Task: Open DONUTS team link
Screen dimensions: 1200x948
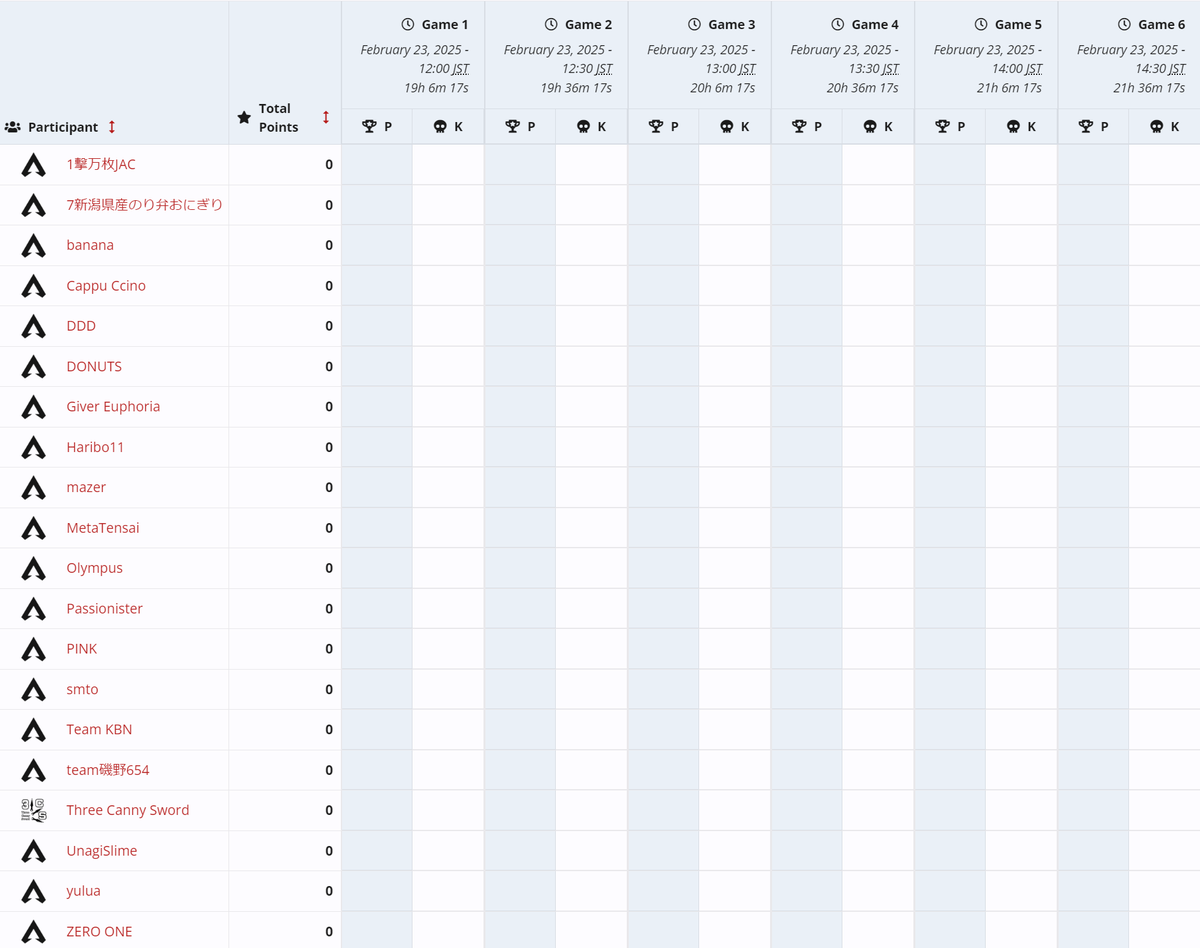Action: (x=94, y=366)
